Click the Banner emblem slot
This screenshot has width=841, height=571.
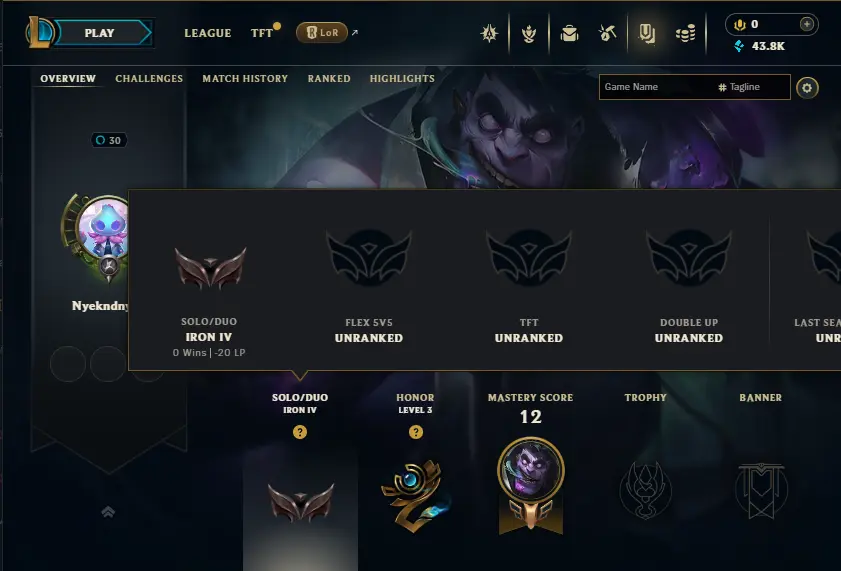tap(761, 491)
